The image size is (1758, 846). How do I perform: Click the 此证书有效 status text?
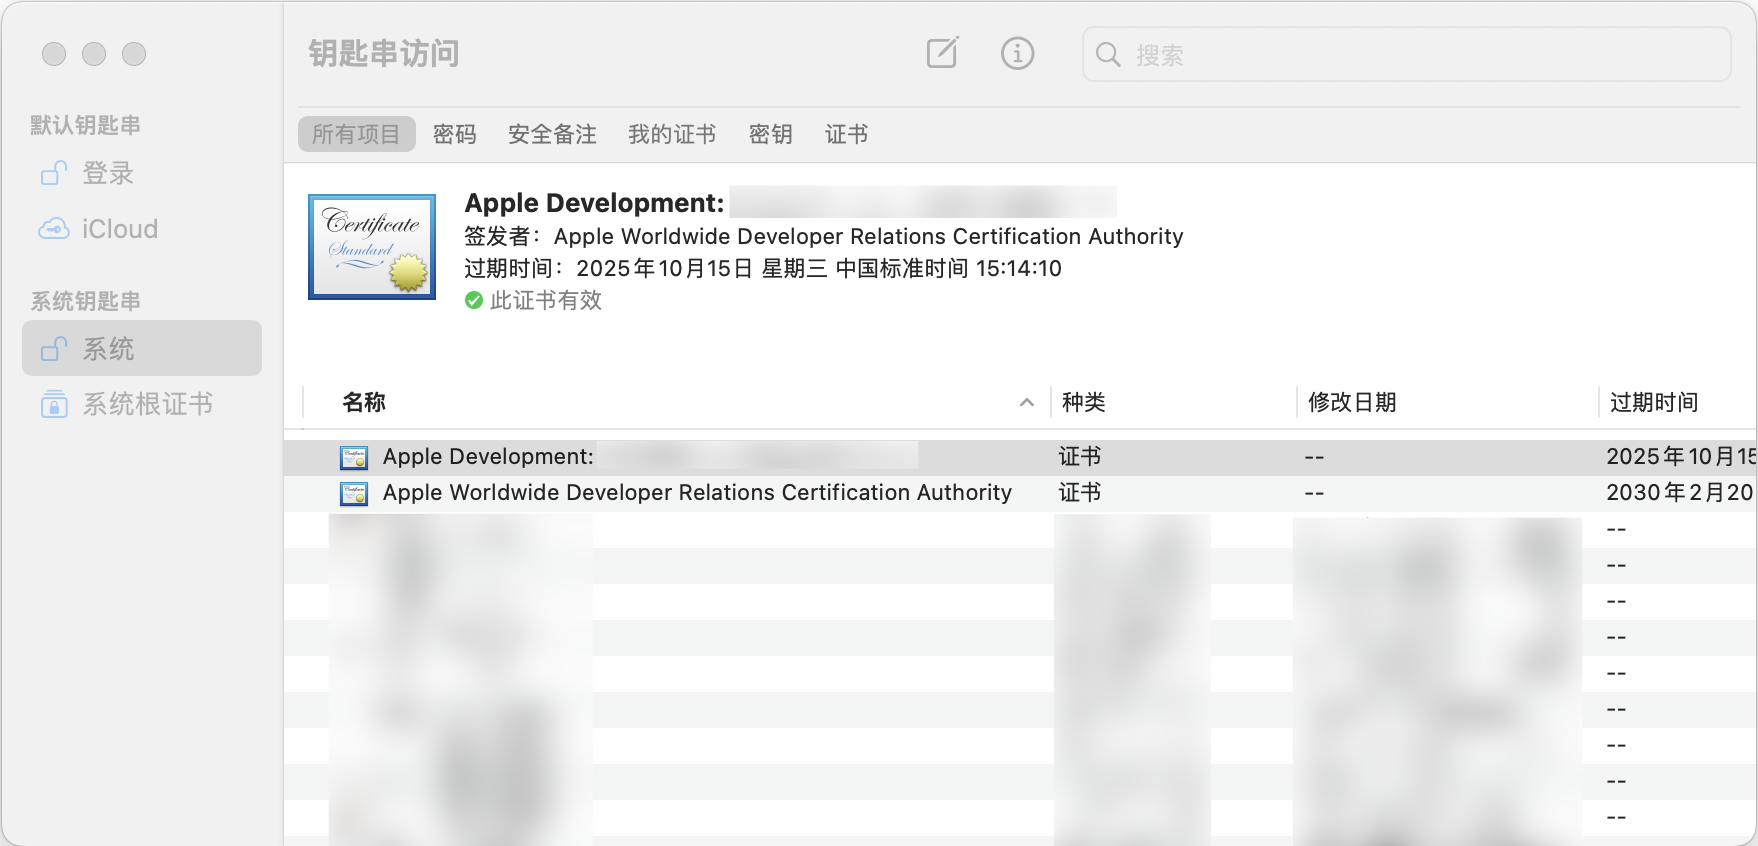tap(546, 300)
